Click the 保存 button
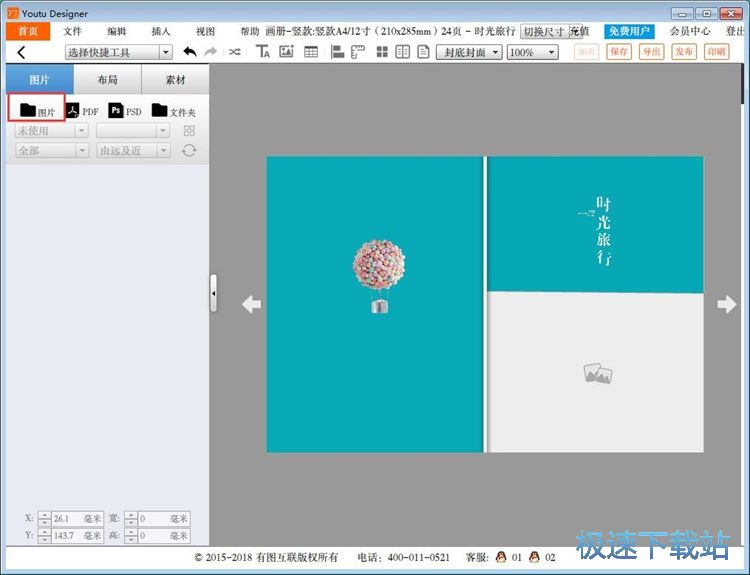 tap(619, 52)
